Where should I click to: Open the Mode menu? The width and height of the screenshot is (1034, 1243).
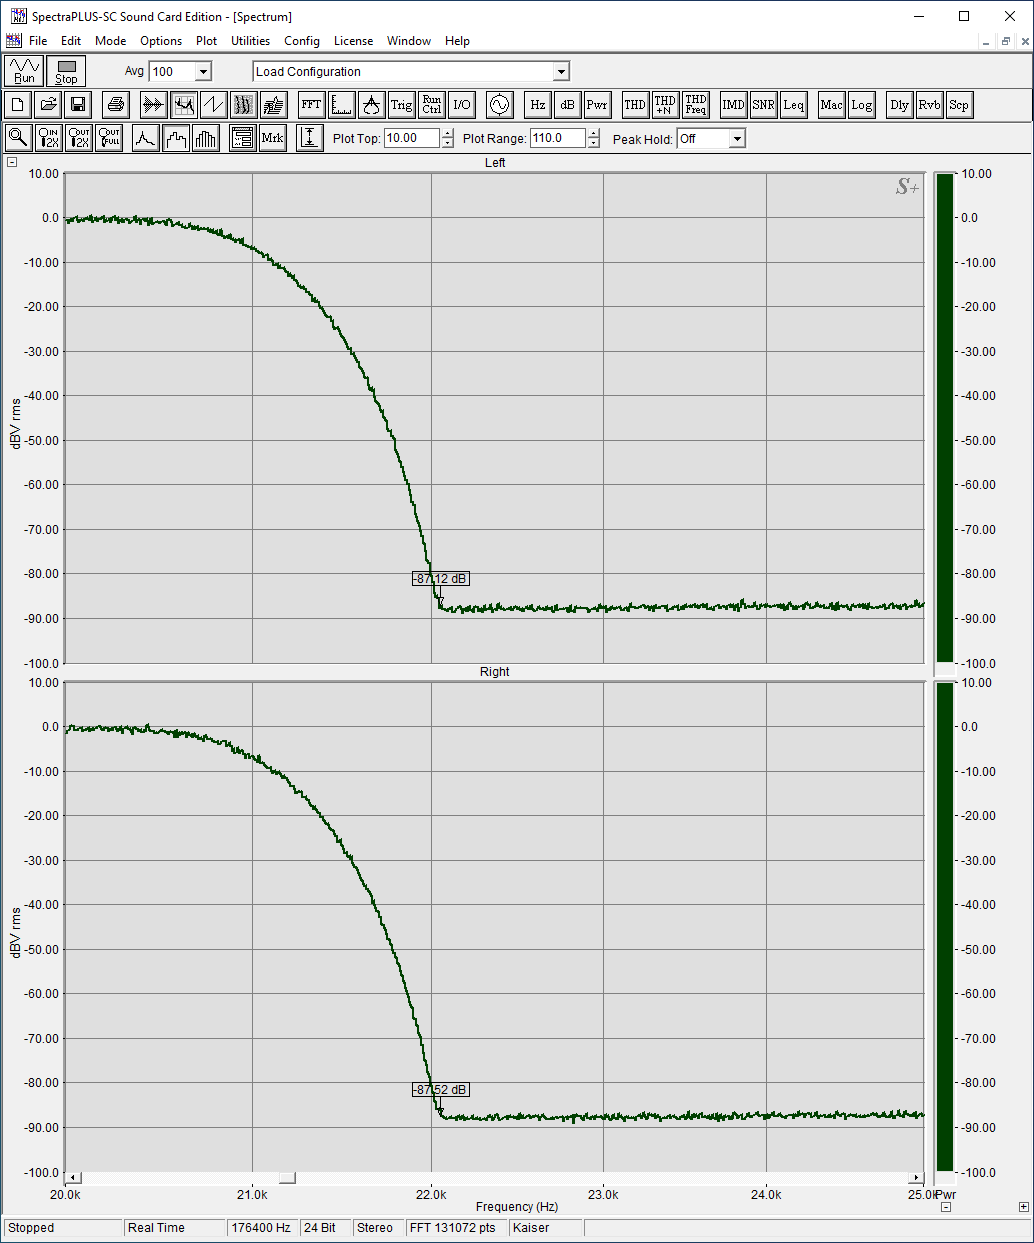(x=110, y=41)
